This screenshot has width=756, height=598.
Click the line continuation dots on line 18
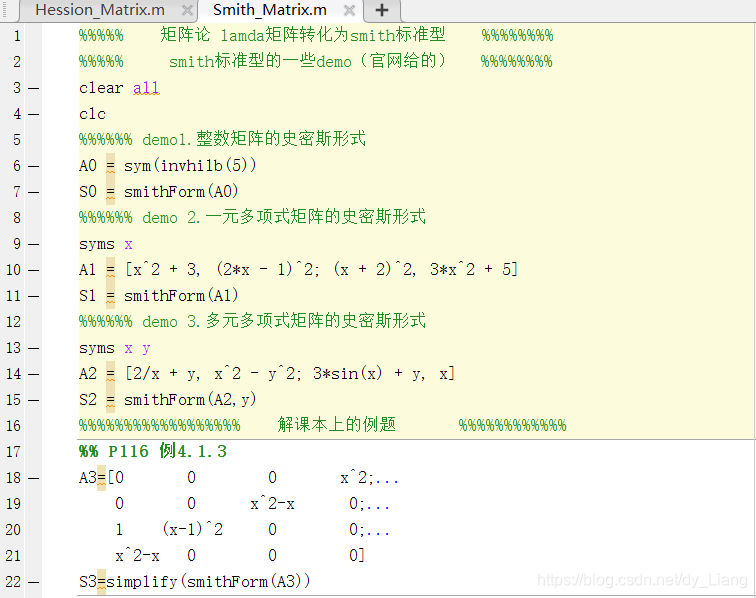click(x=387, y=481)
